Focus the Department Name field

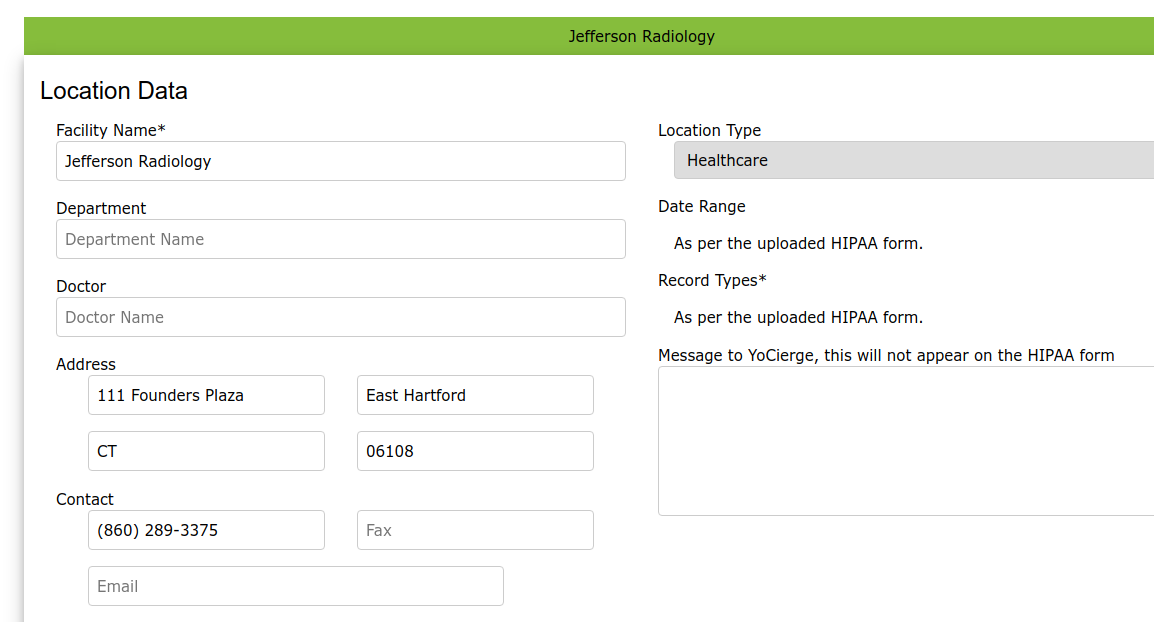coord(341,239)
